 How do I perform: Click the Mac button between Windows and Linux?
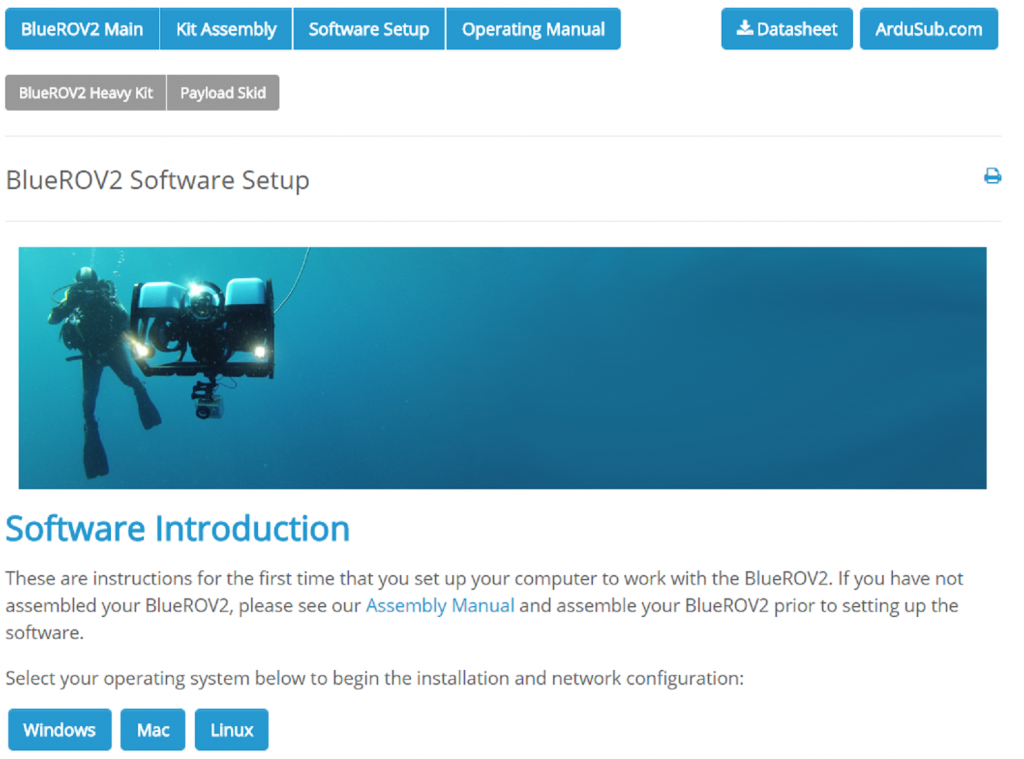pyautogui.click(x=152, y=730)
